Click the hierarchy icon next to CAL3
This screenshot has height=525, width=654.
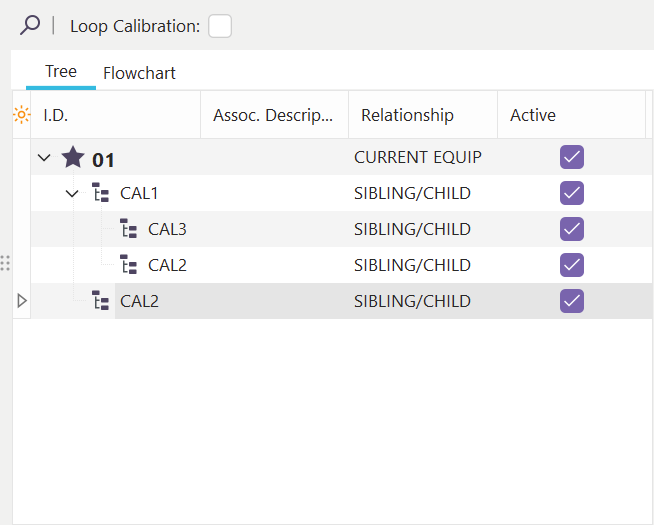point(129,229)
